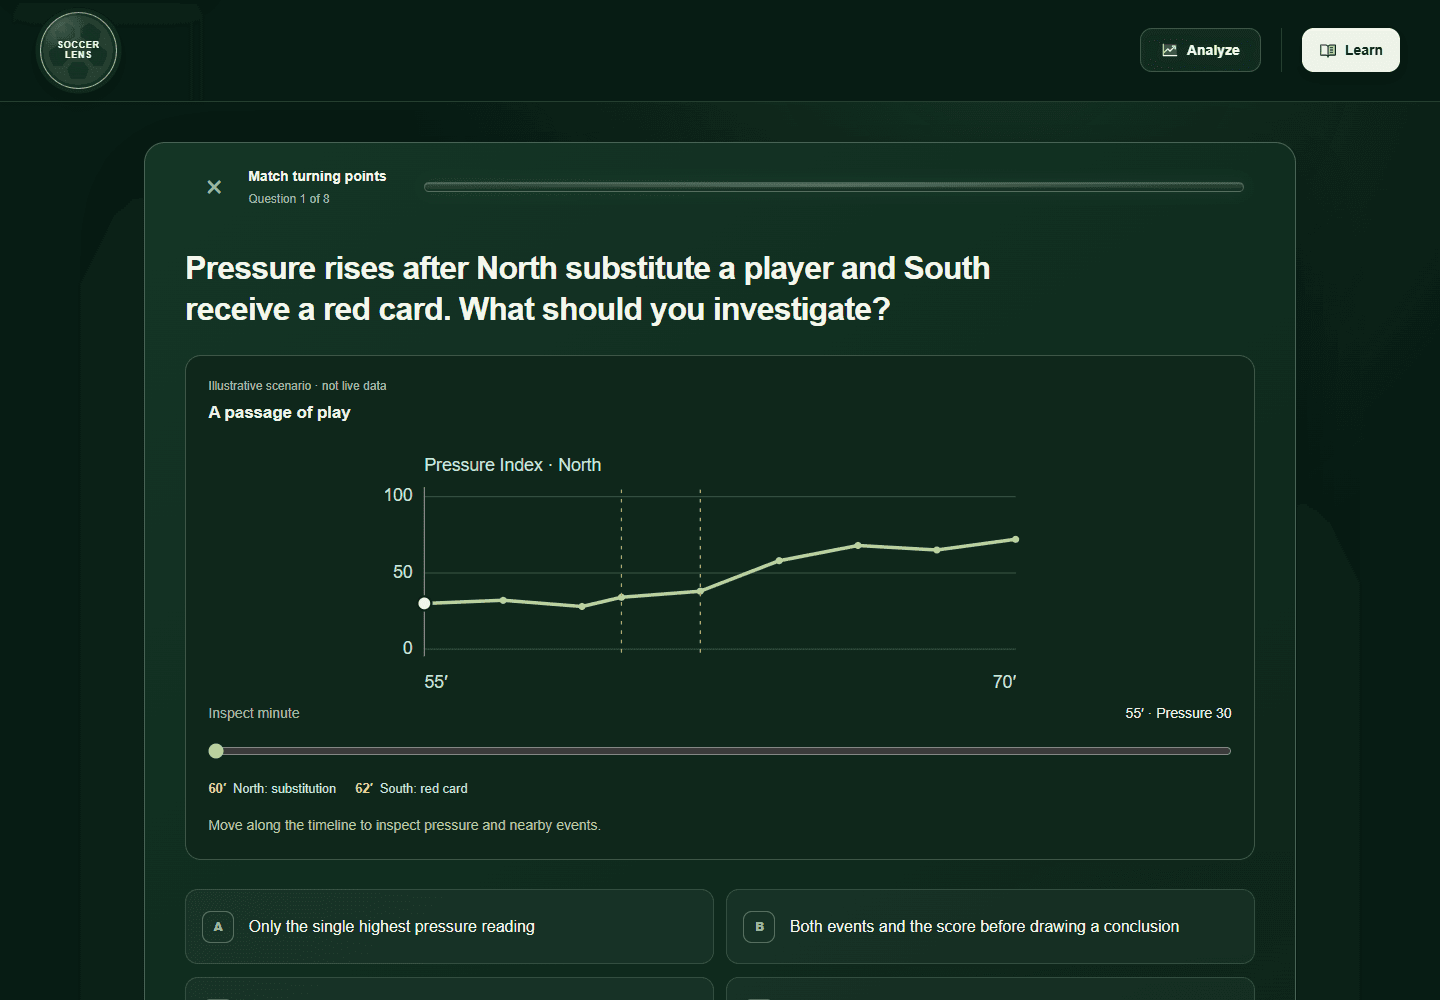Click the 'Move along the timeline' hint text
This screenshot has height=1000, width=1440.
click(x=404, y=825)
